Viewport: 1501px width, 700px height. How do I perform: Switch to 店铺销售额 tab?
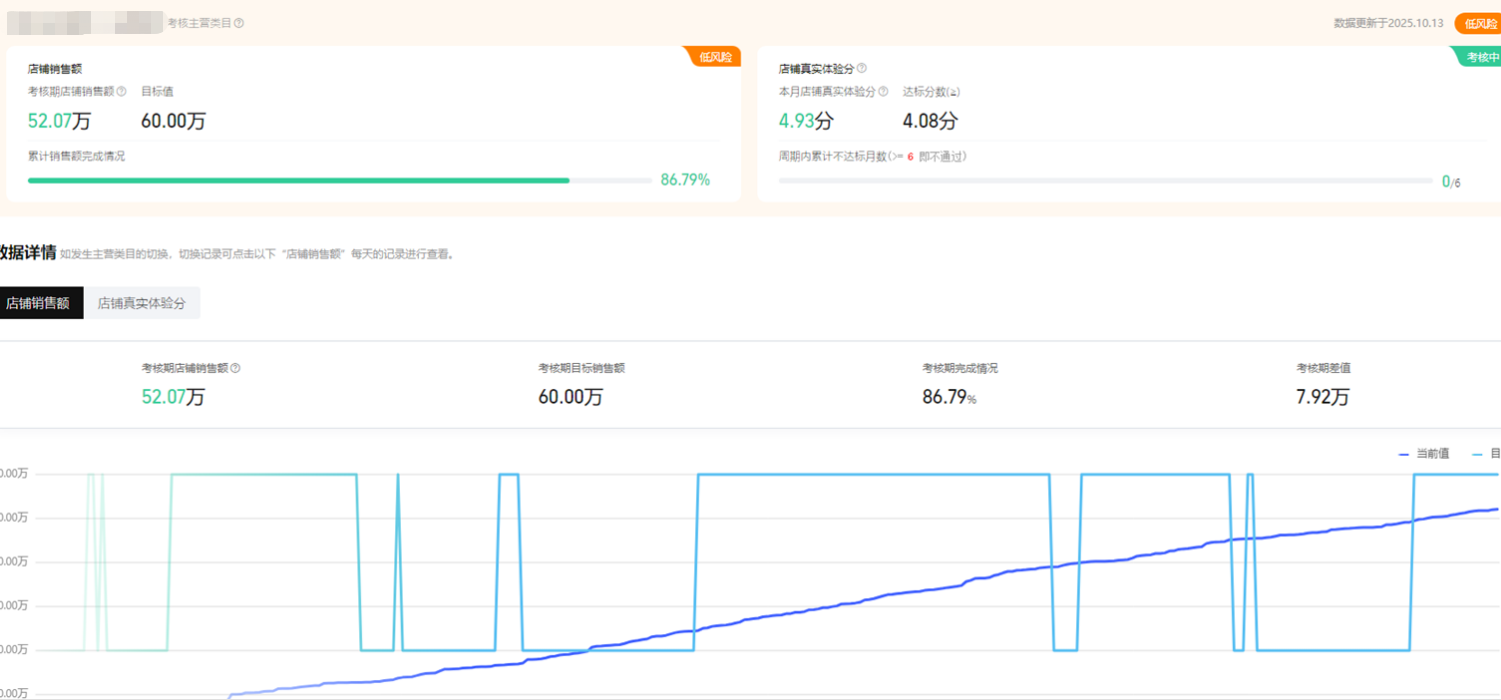point(38,303)
